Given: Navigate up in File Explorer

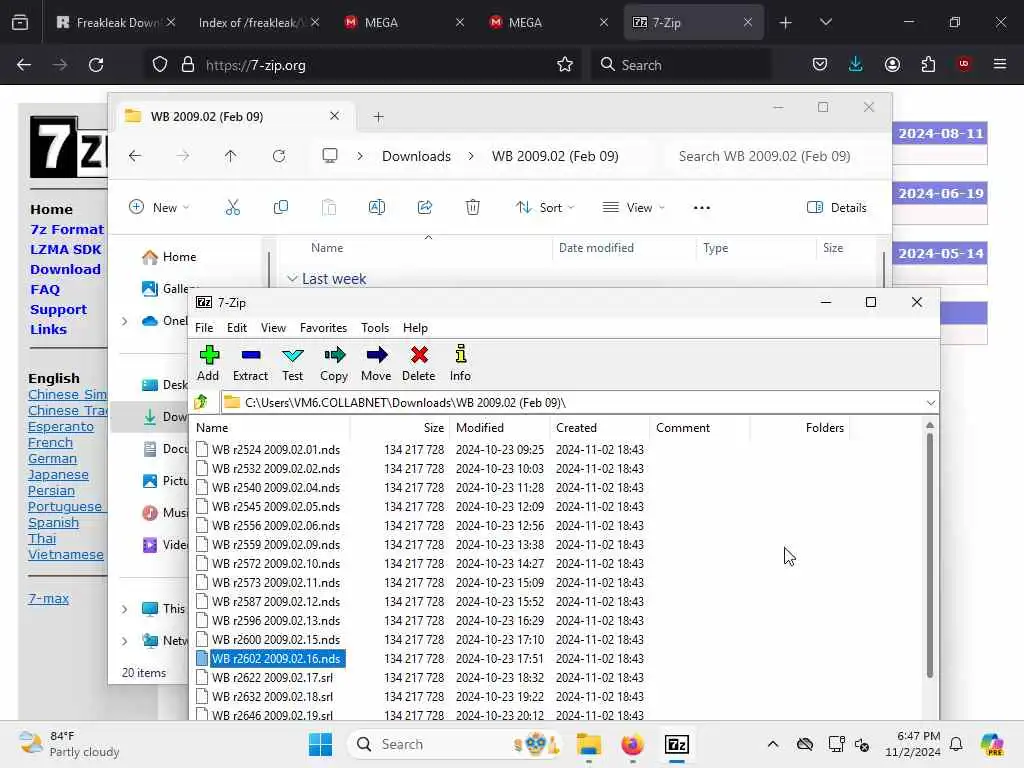Looking at the screenshot, I should [231, 156].
